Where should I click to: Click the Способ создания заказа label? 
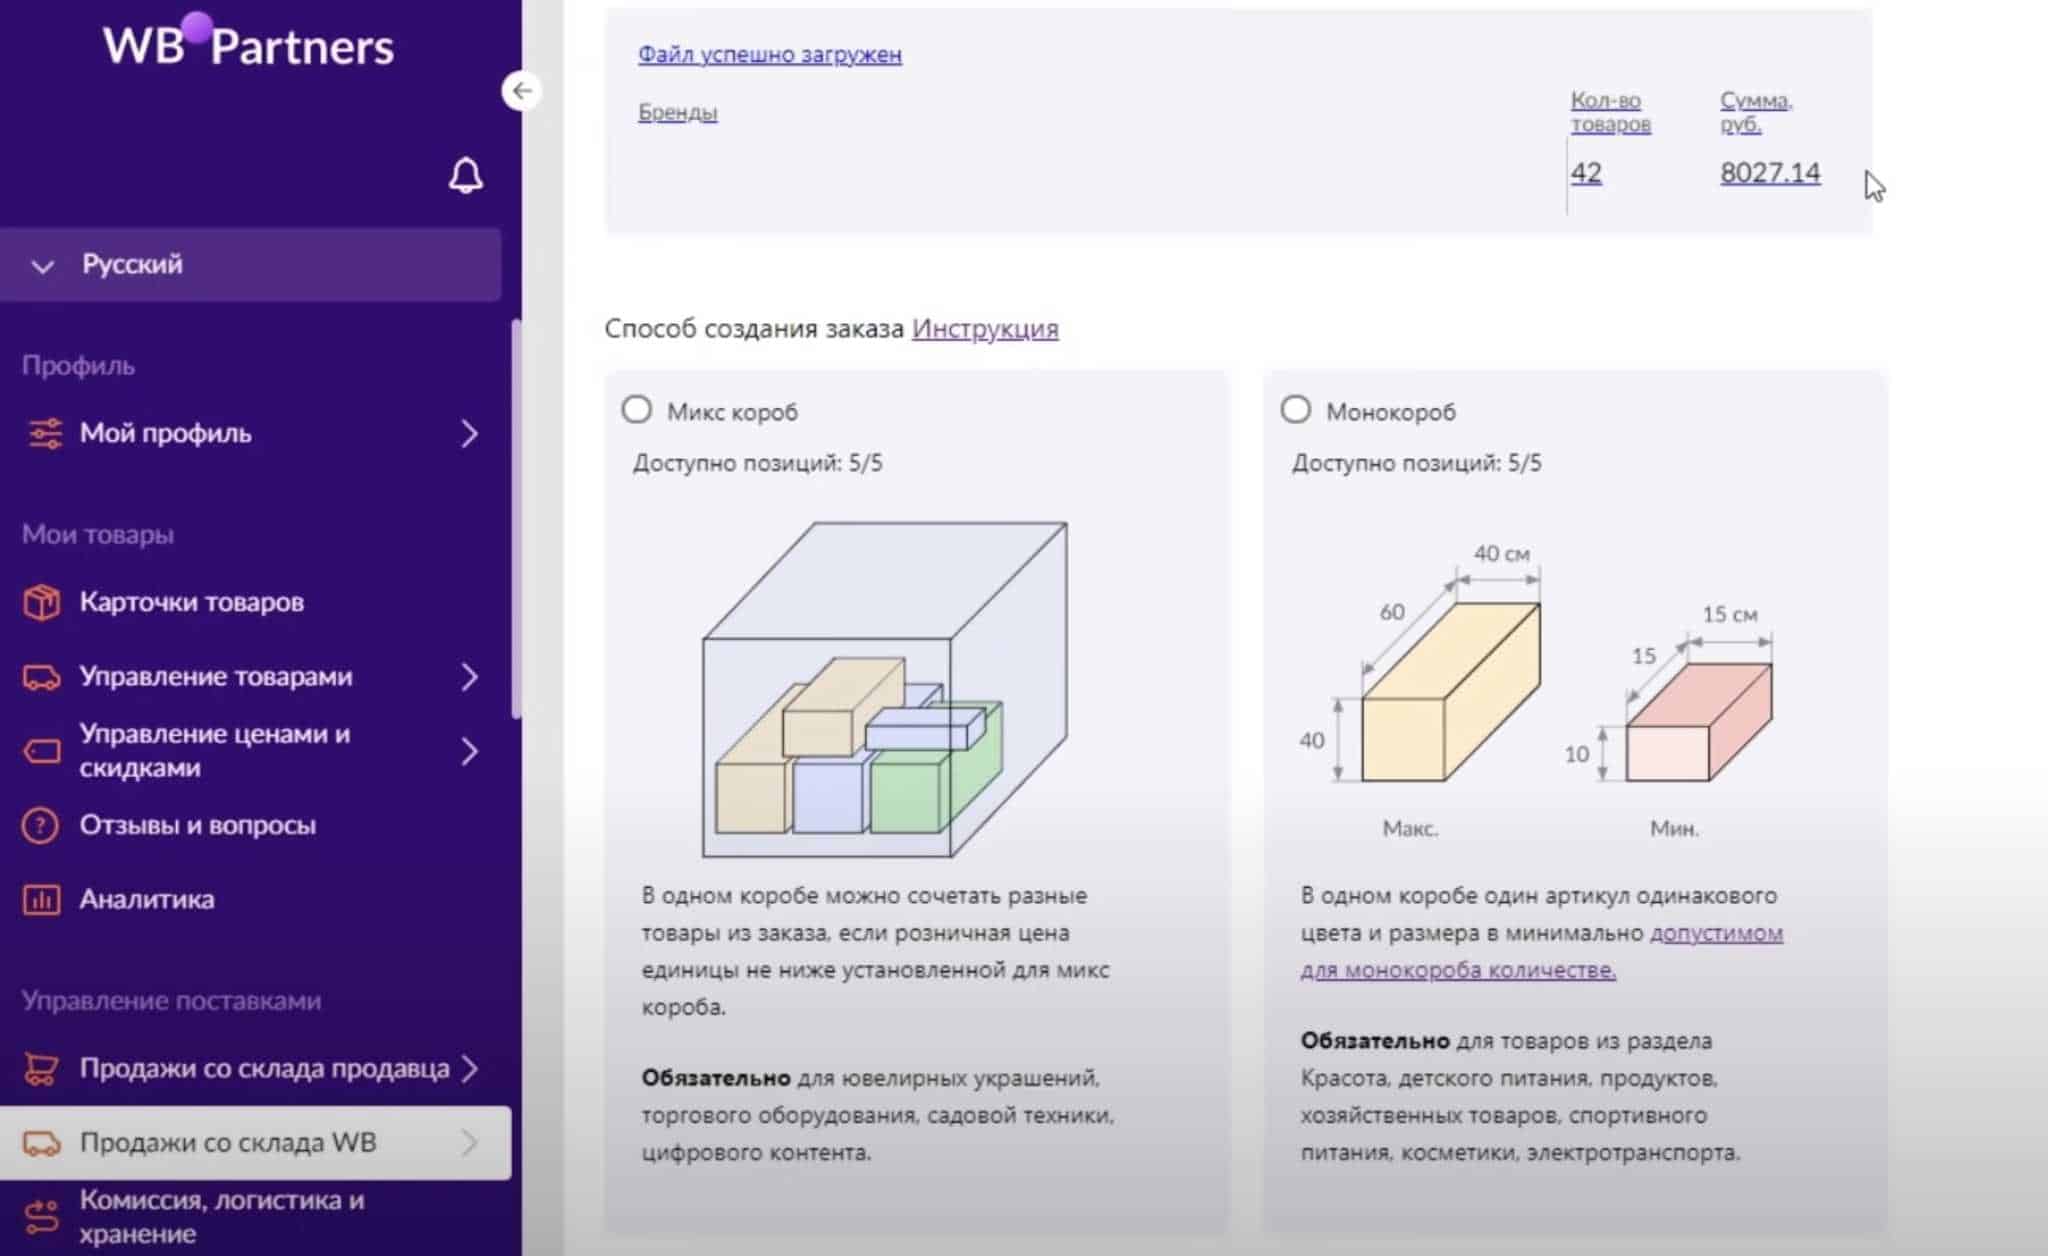[754, 328]
